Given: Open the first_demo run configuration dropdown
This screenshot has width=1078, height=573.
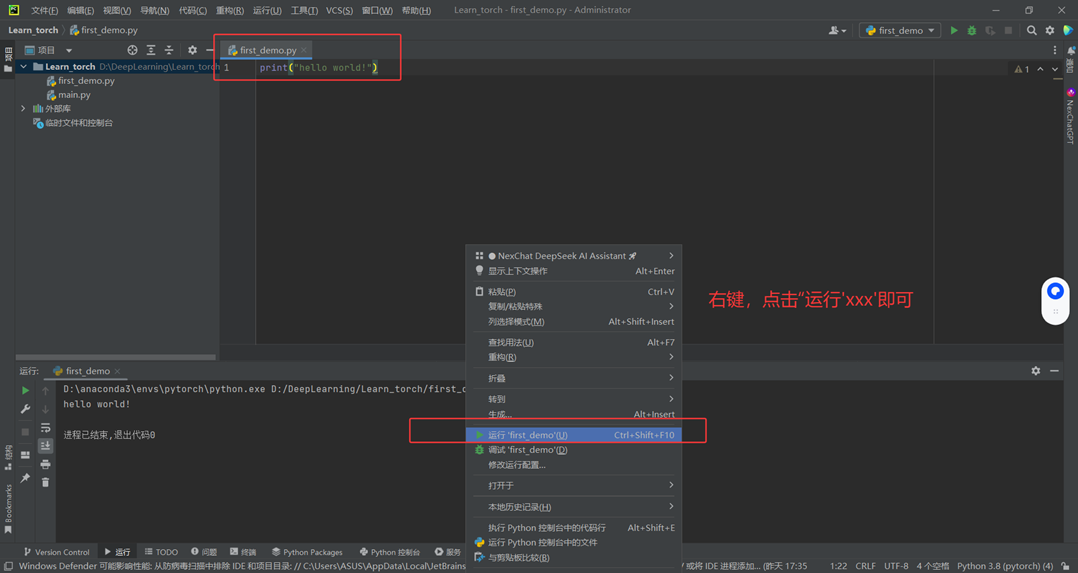Looking at the screenshot, I should (900, 30).
